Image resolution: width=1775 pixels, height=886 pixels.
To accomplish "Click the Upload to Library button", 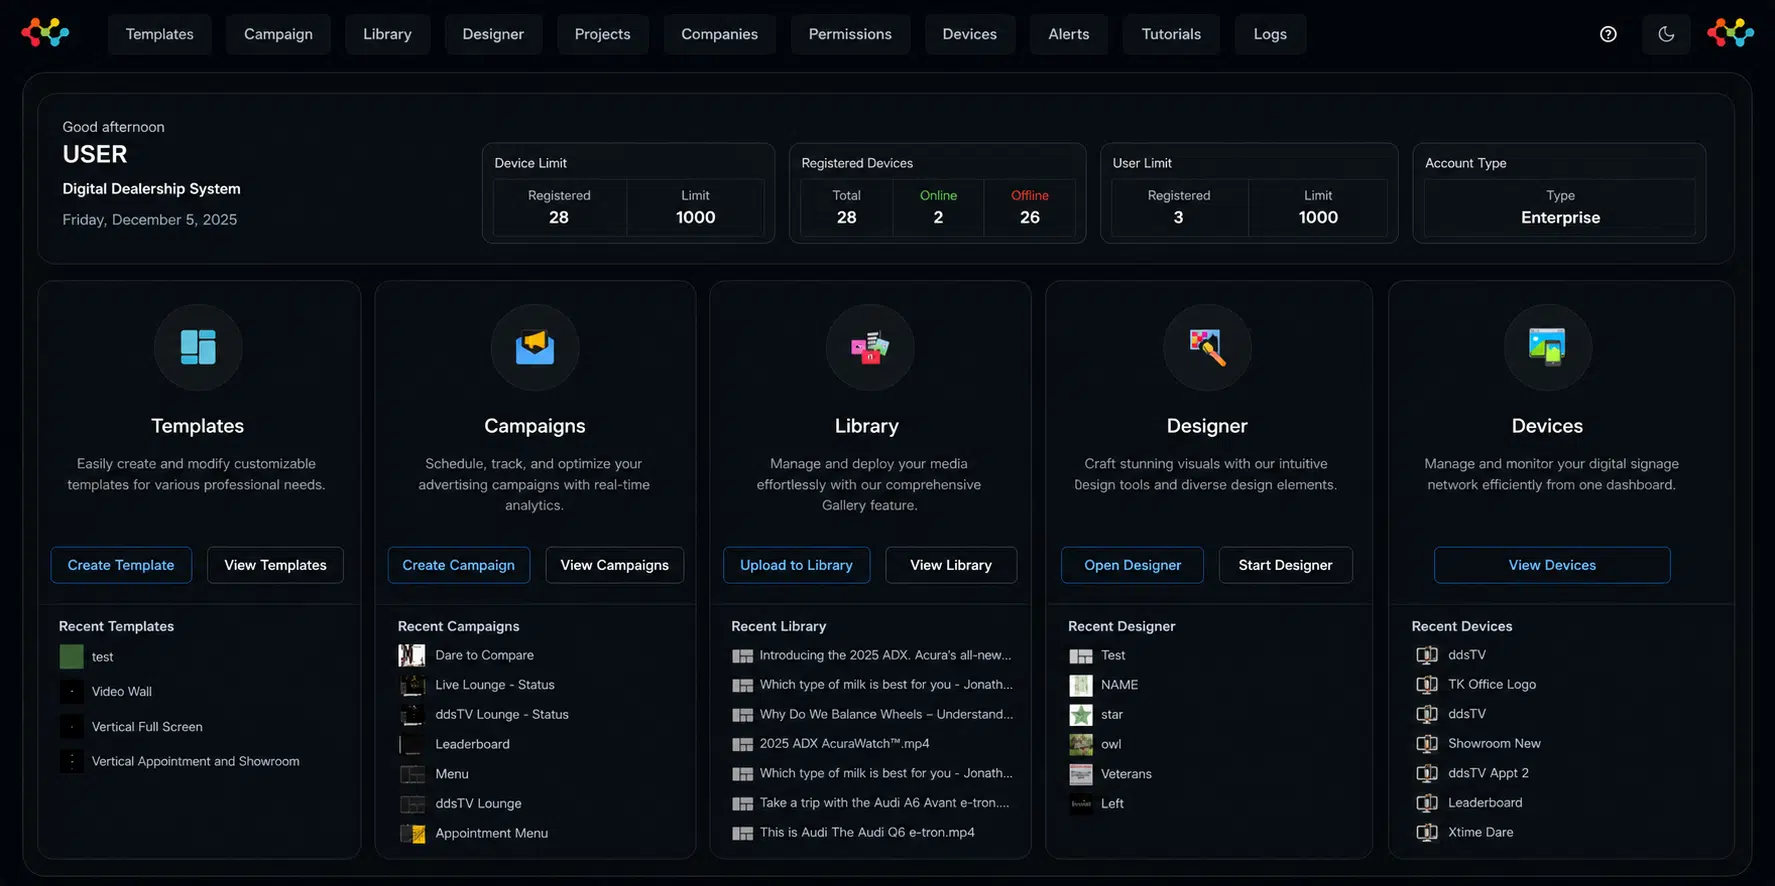I will coord(796,565).
